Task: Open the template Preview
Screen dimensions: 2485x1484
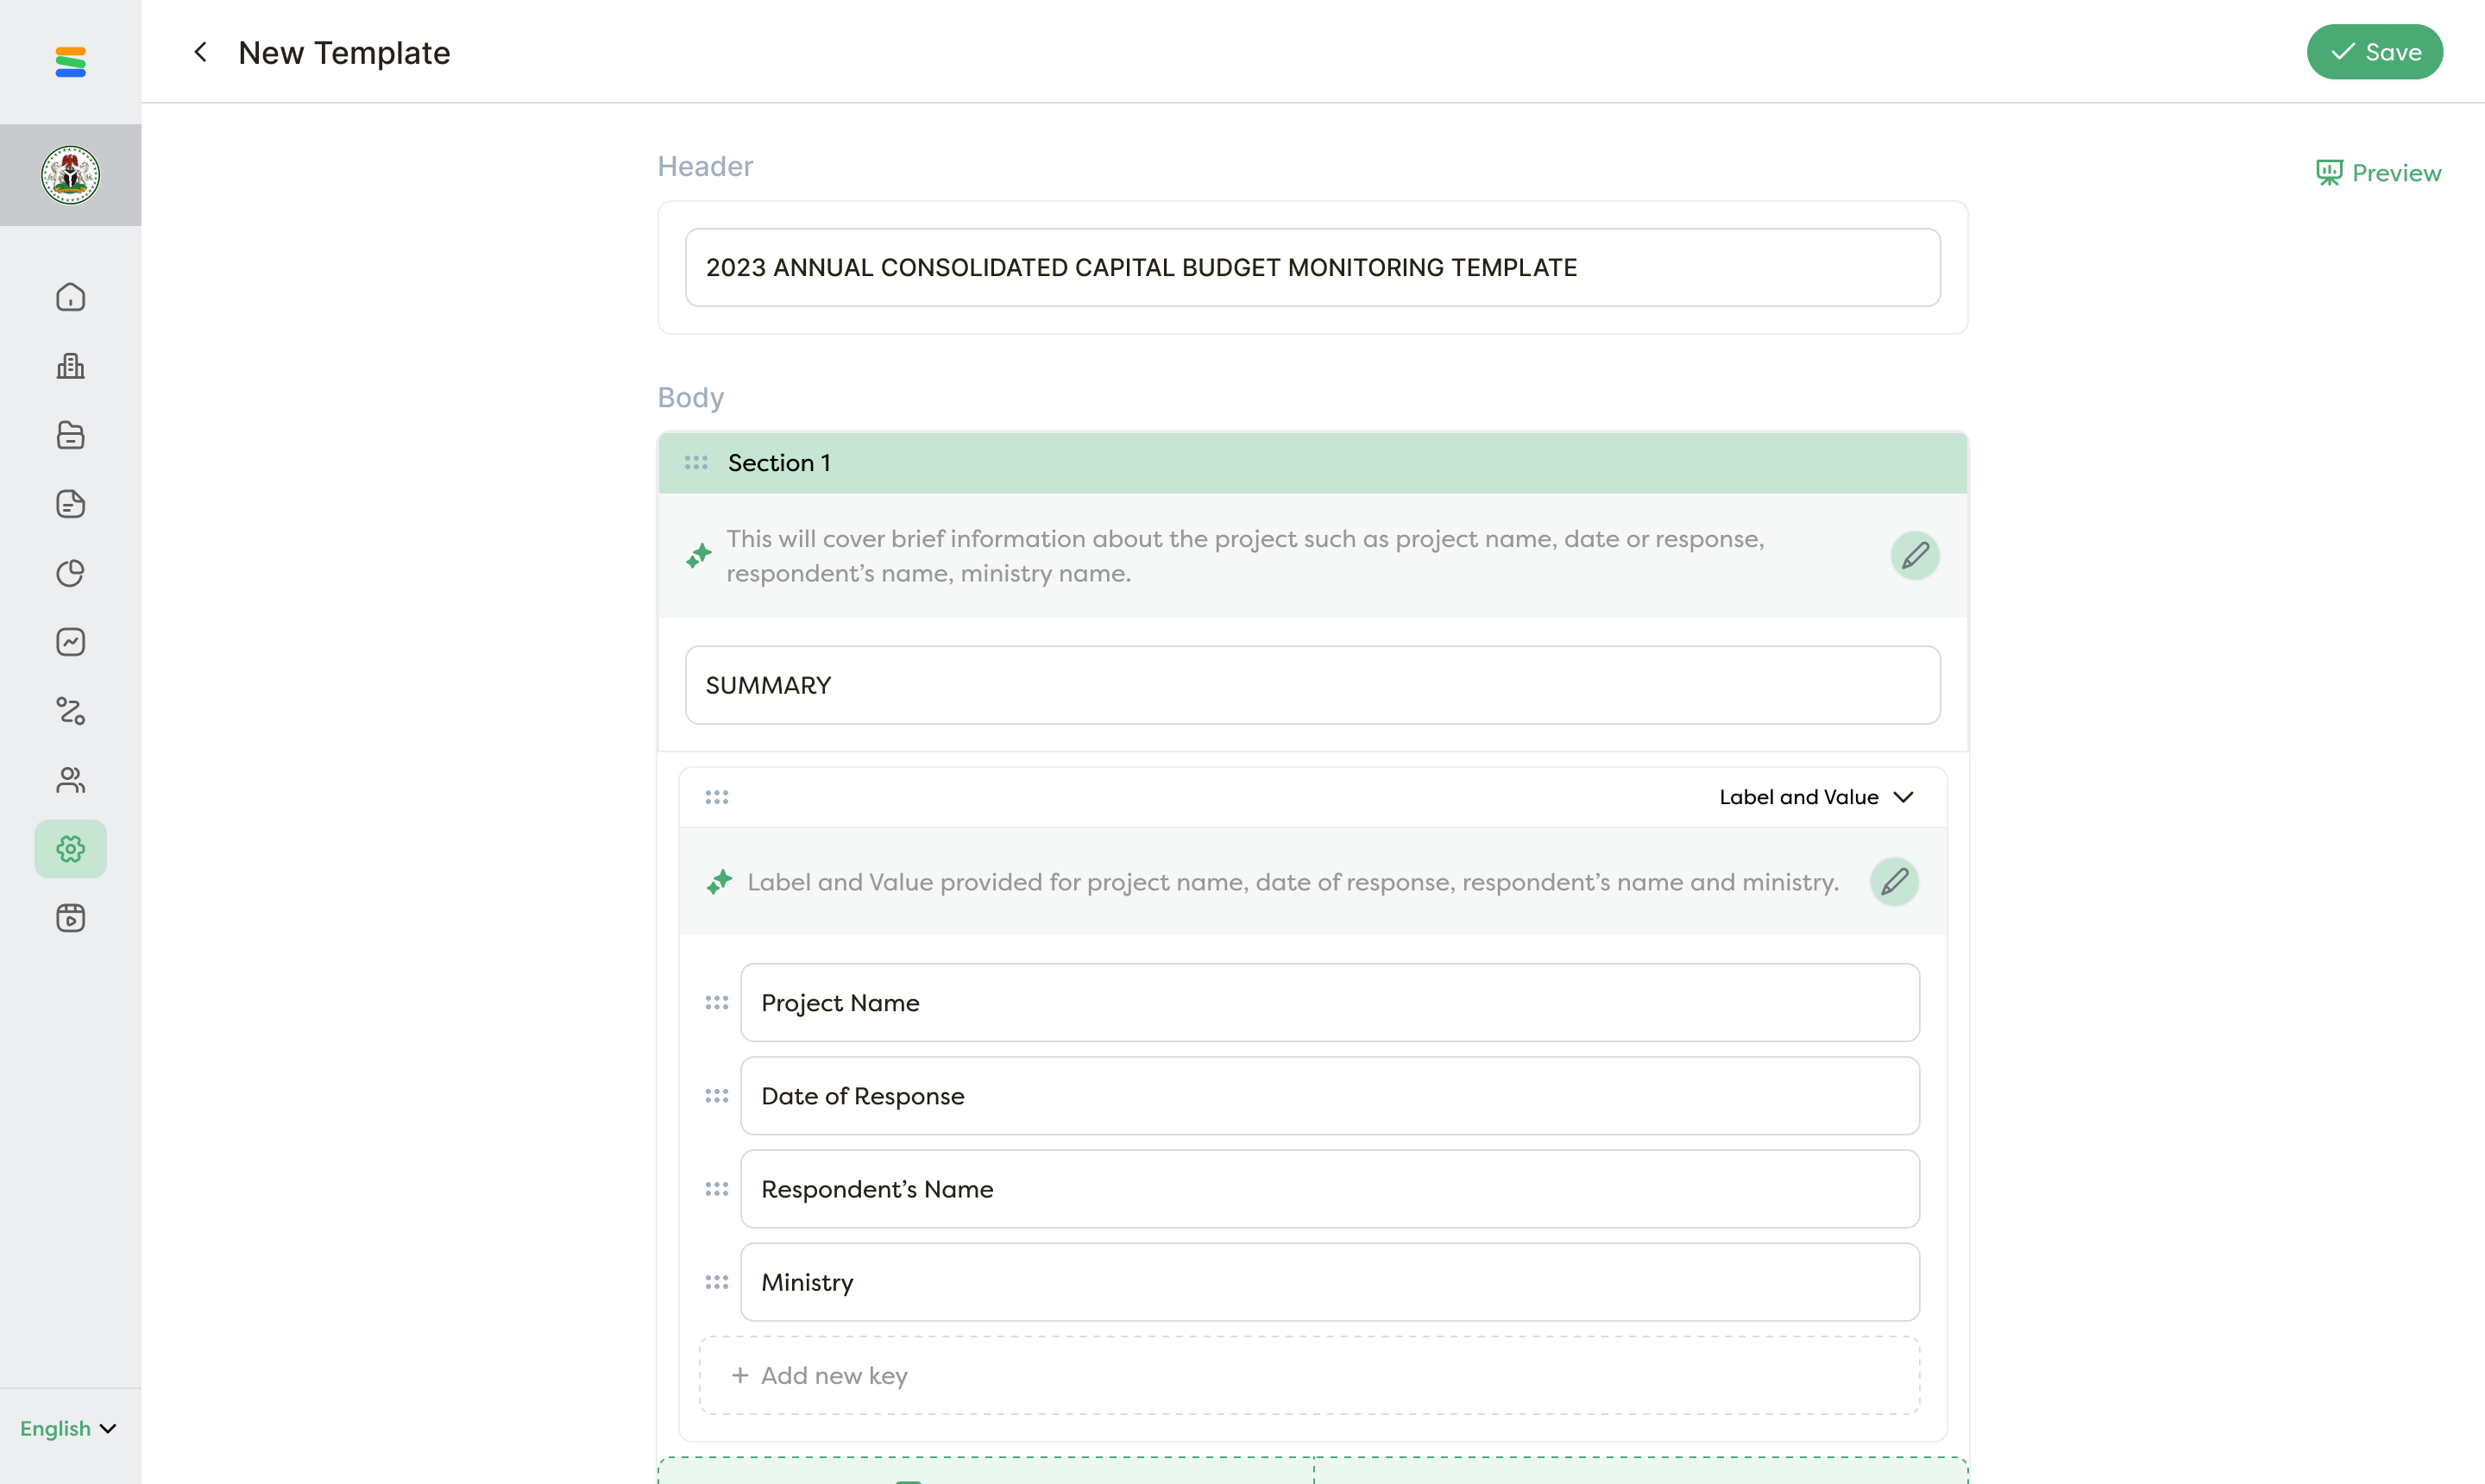Action: (2378, 173)
